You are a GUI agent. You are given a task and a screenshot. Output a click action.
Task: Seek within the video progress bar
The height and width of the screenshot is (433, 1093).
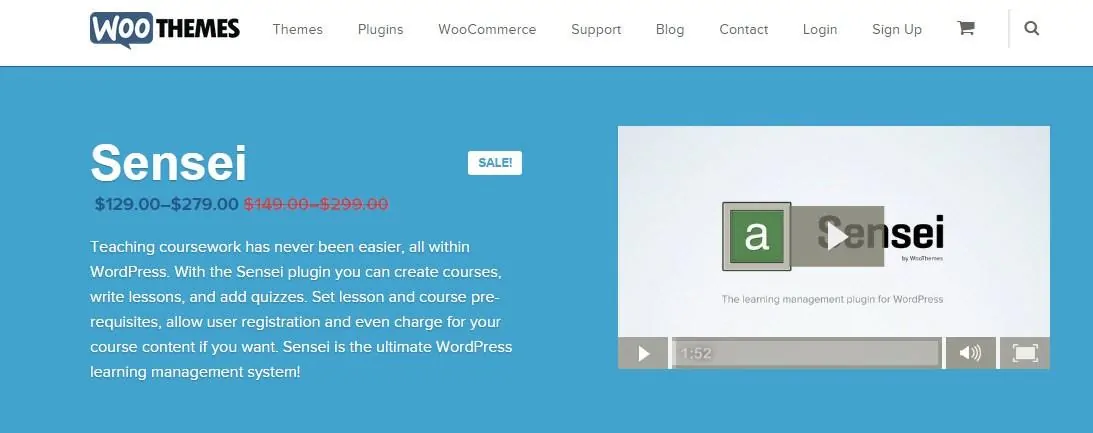pos(805,354)
